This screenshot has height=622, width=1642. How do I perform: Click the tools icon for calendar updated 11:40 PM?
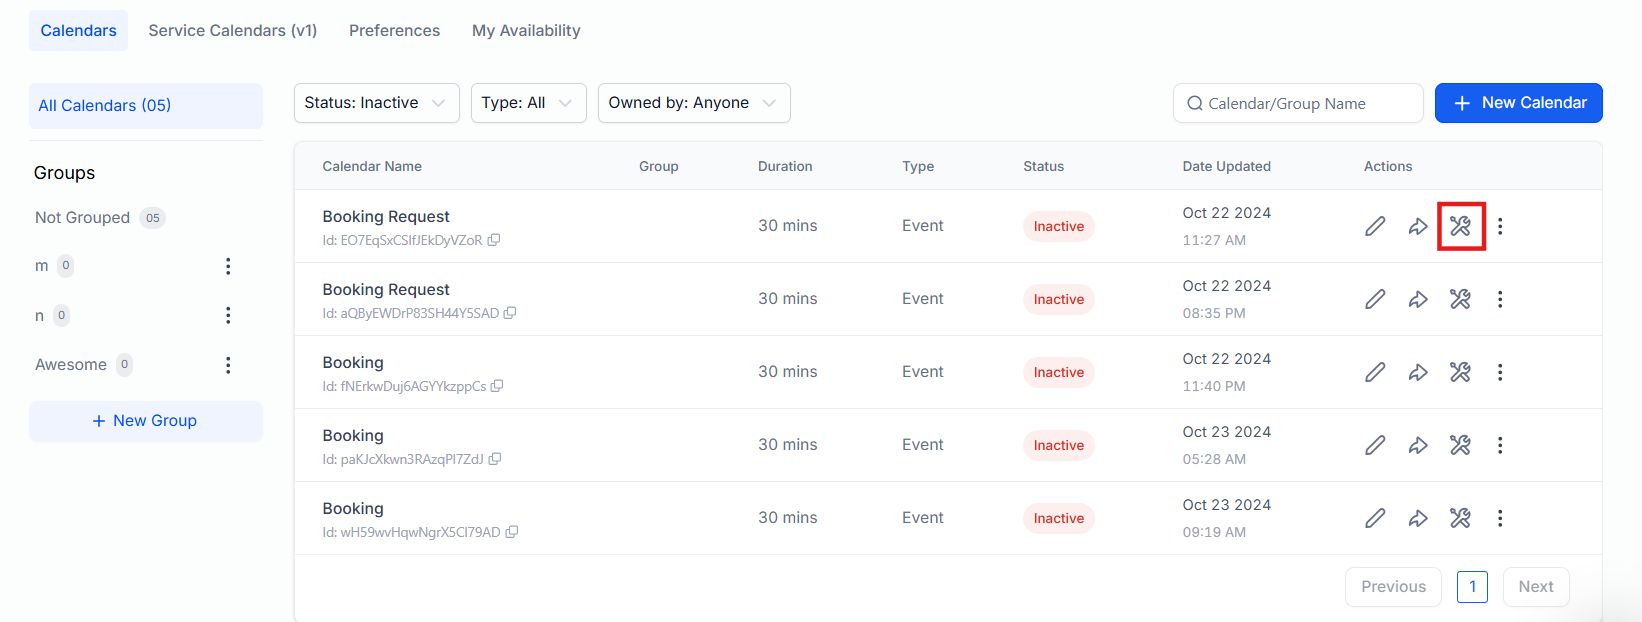pos(1460,372)
